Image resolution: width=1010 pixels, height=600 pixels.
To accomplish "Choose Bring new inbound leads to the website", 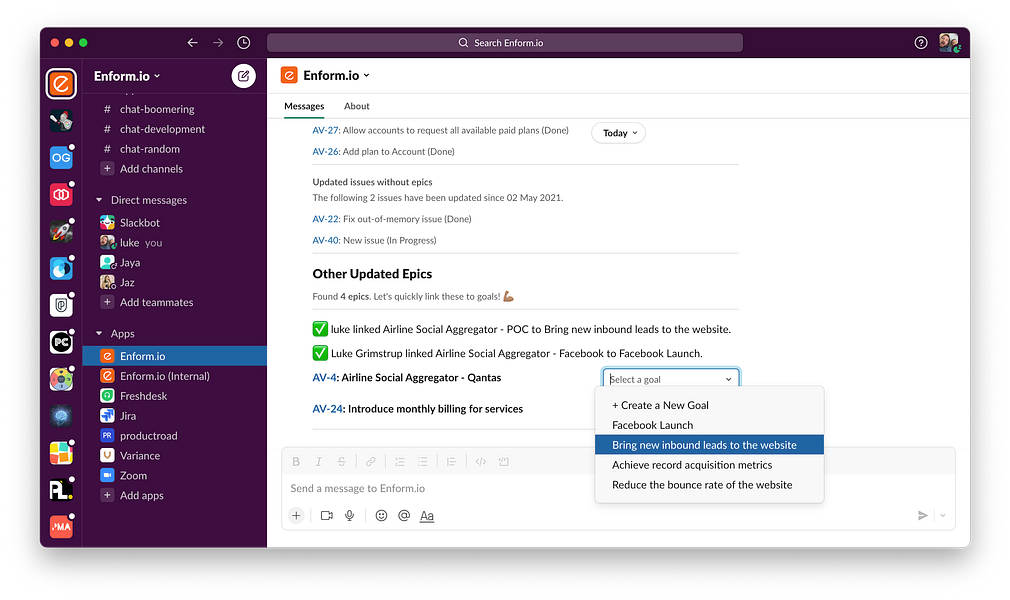I will (x=709, y=445).
